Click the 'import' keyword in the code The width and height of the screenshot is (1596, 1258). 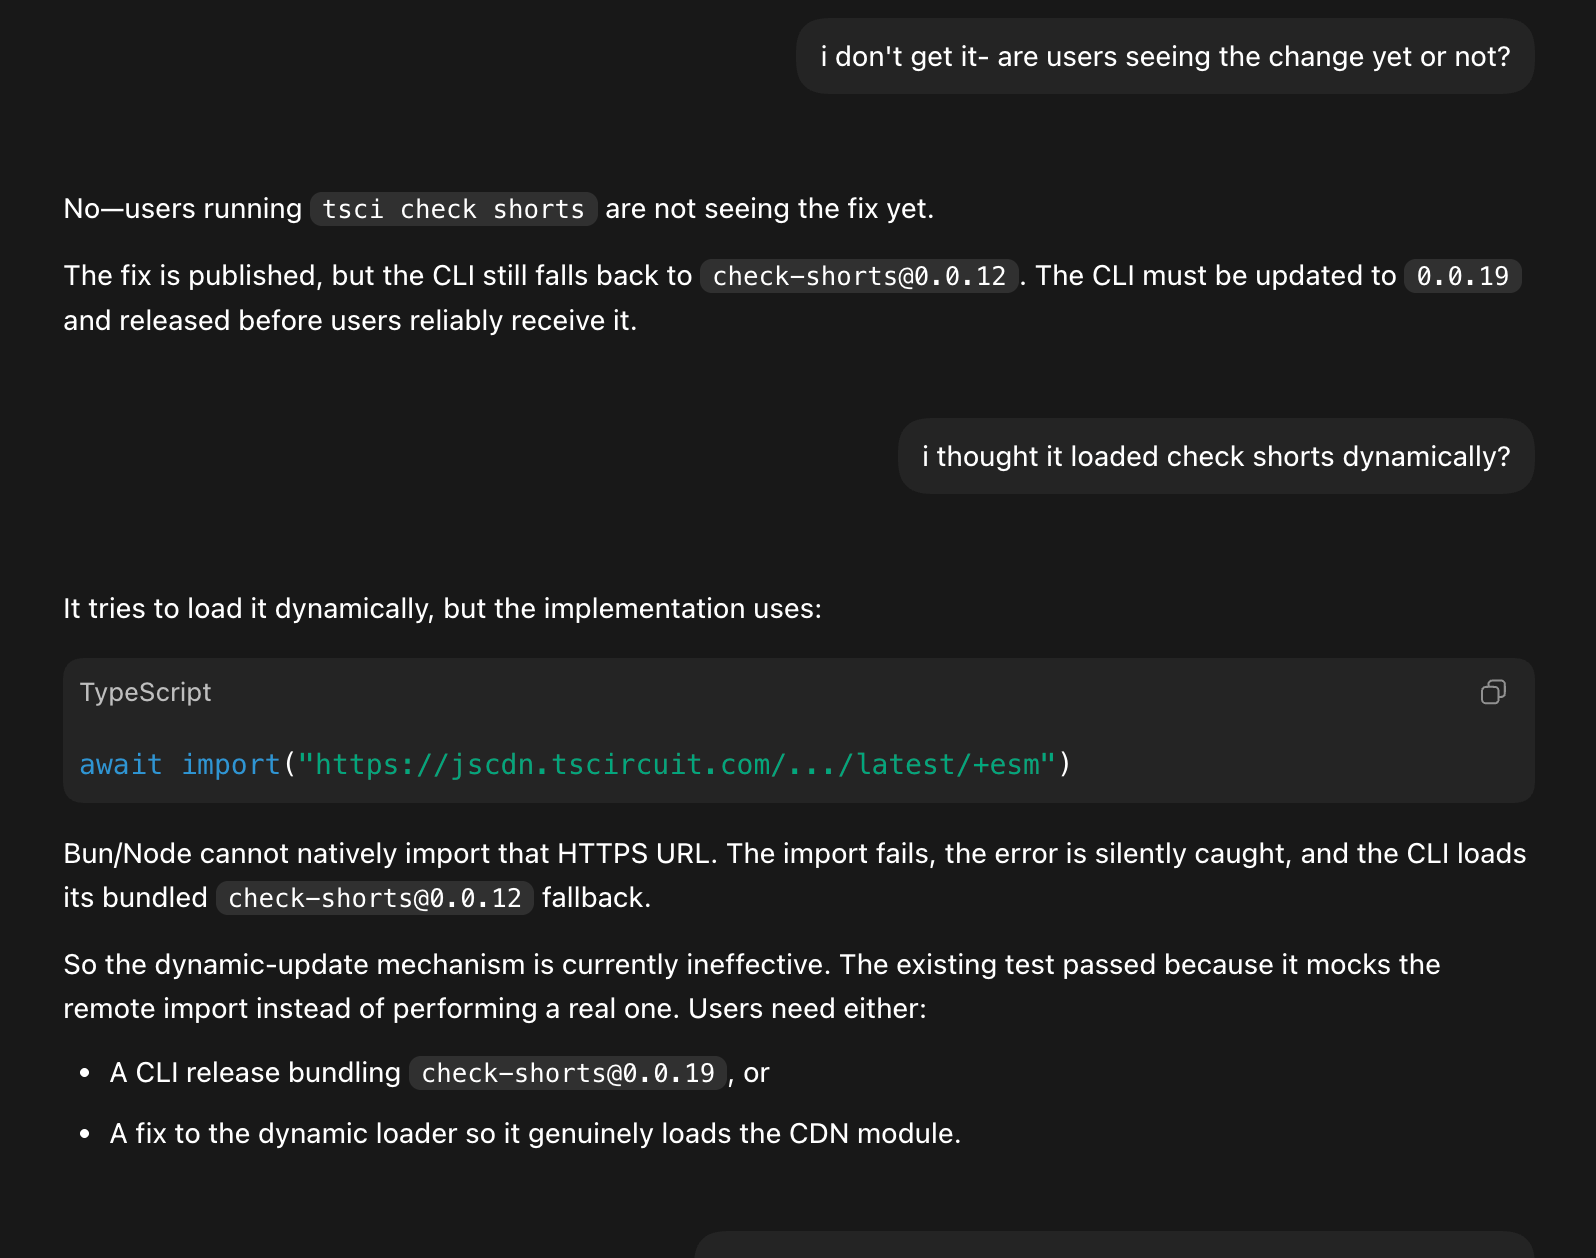tap(230, 764)
